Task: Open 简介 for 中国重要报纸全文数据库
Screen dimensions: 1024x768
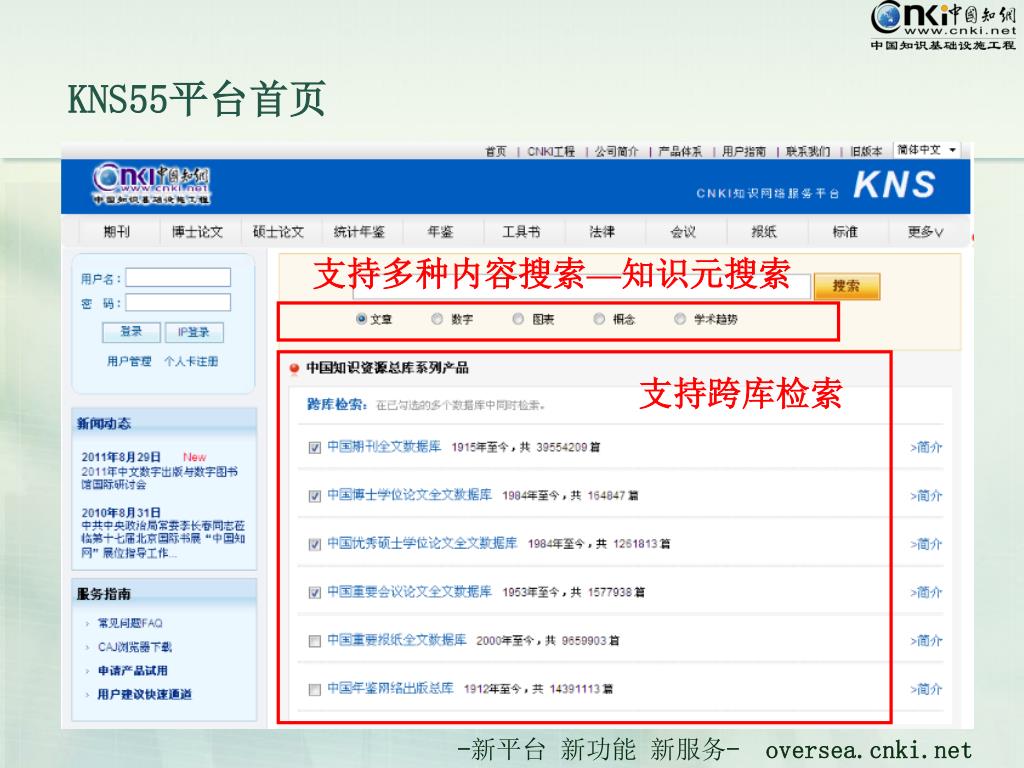Action: click(x=926, y=641)
